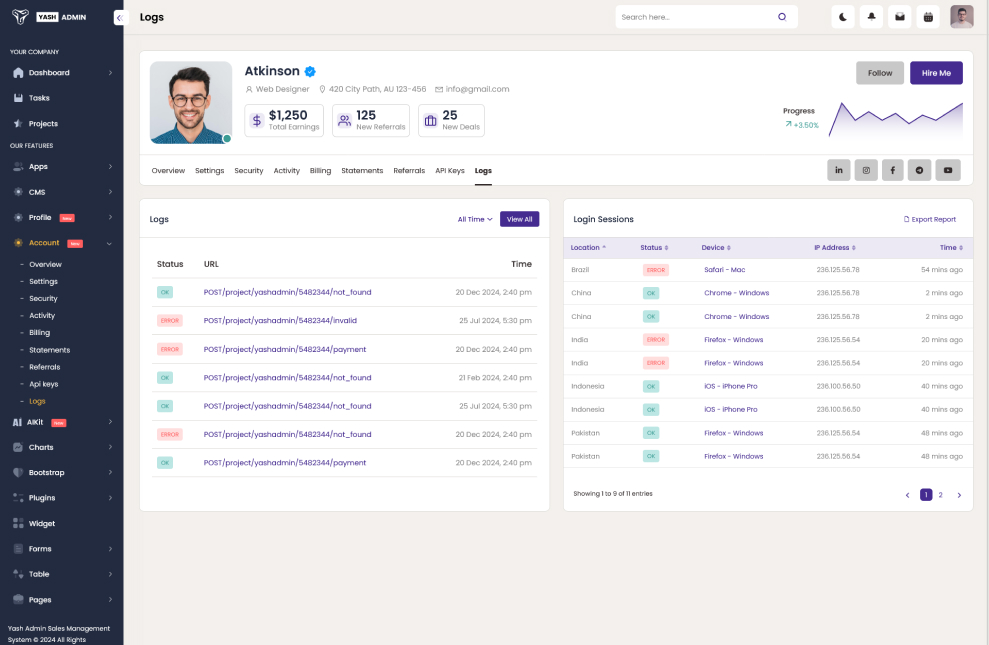
Task: Switch to the API Keys profile tab
Action: point(450,171)
